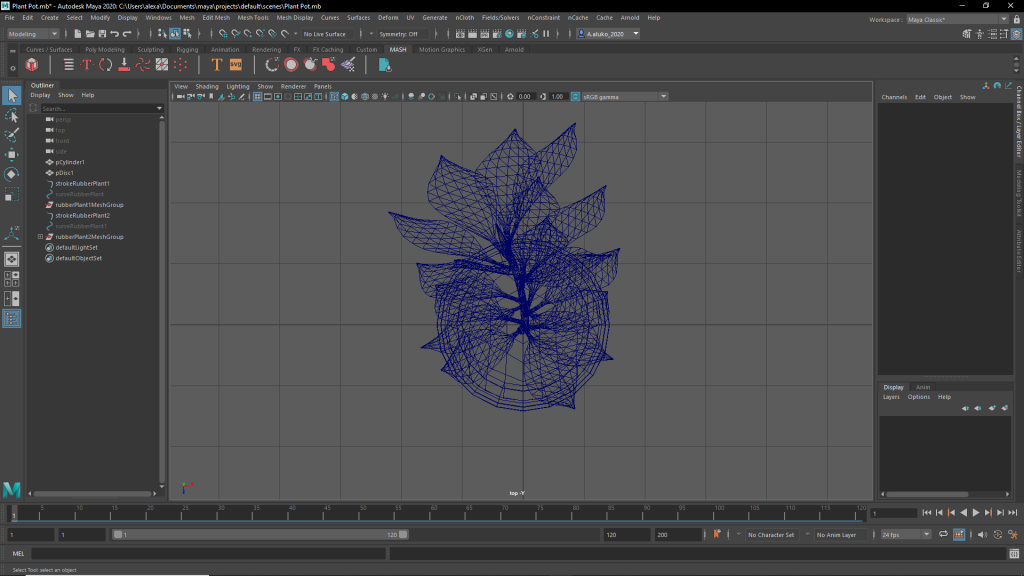Select the 3D Type text tool icon
The width and height of the screenshot is (1024, 576).
tap(216, 65)
